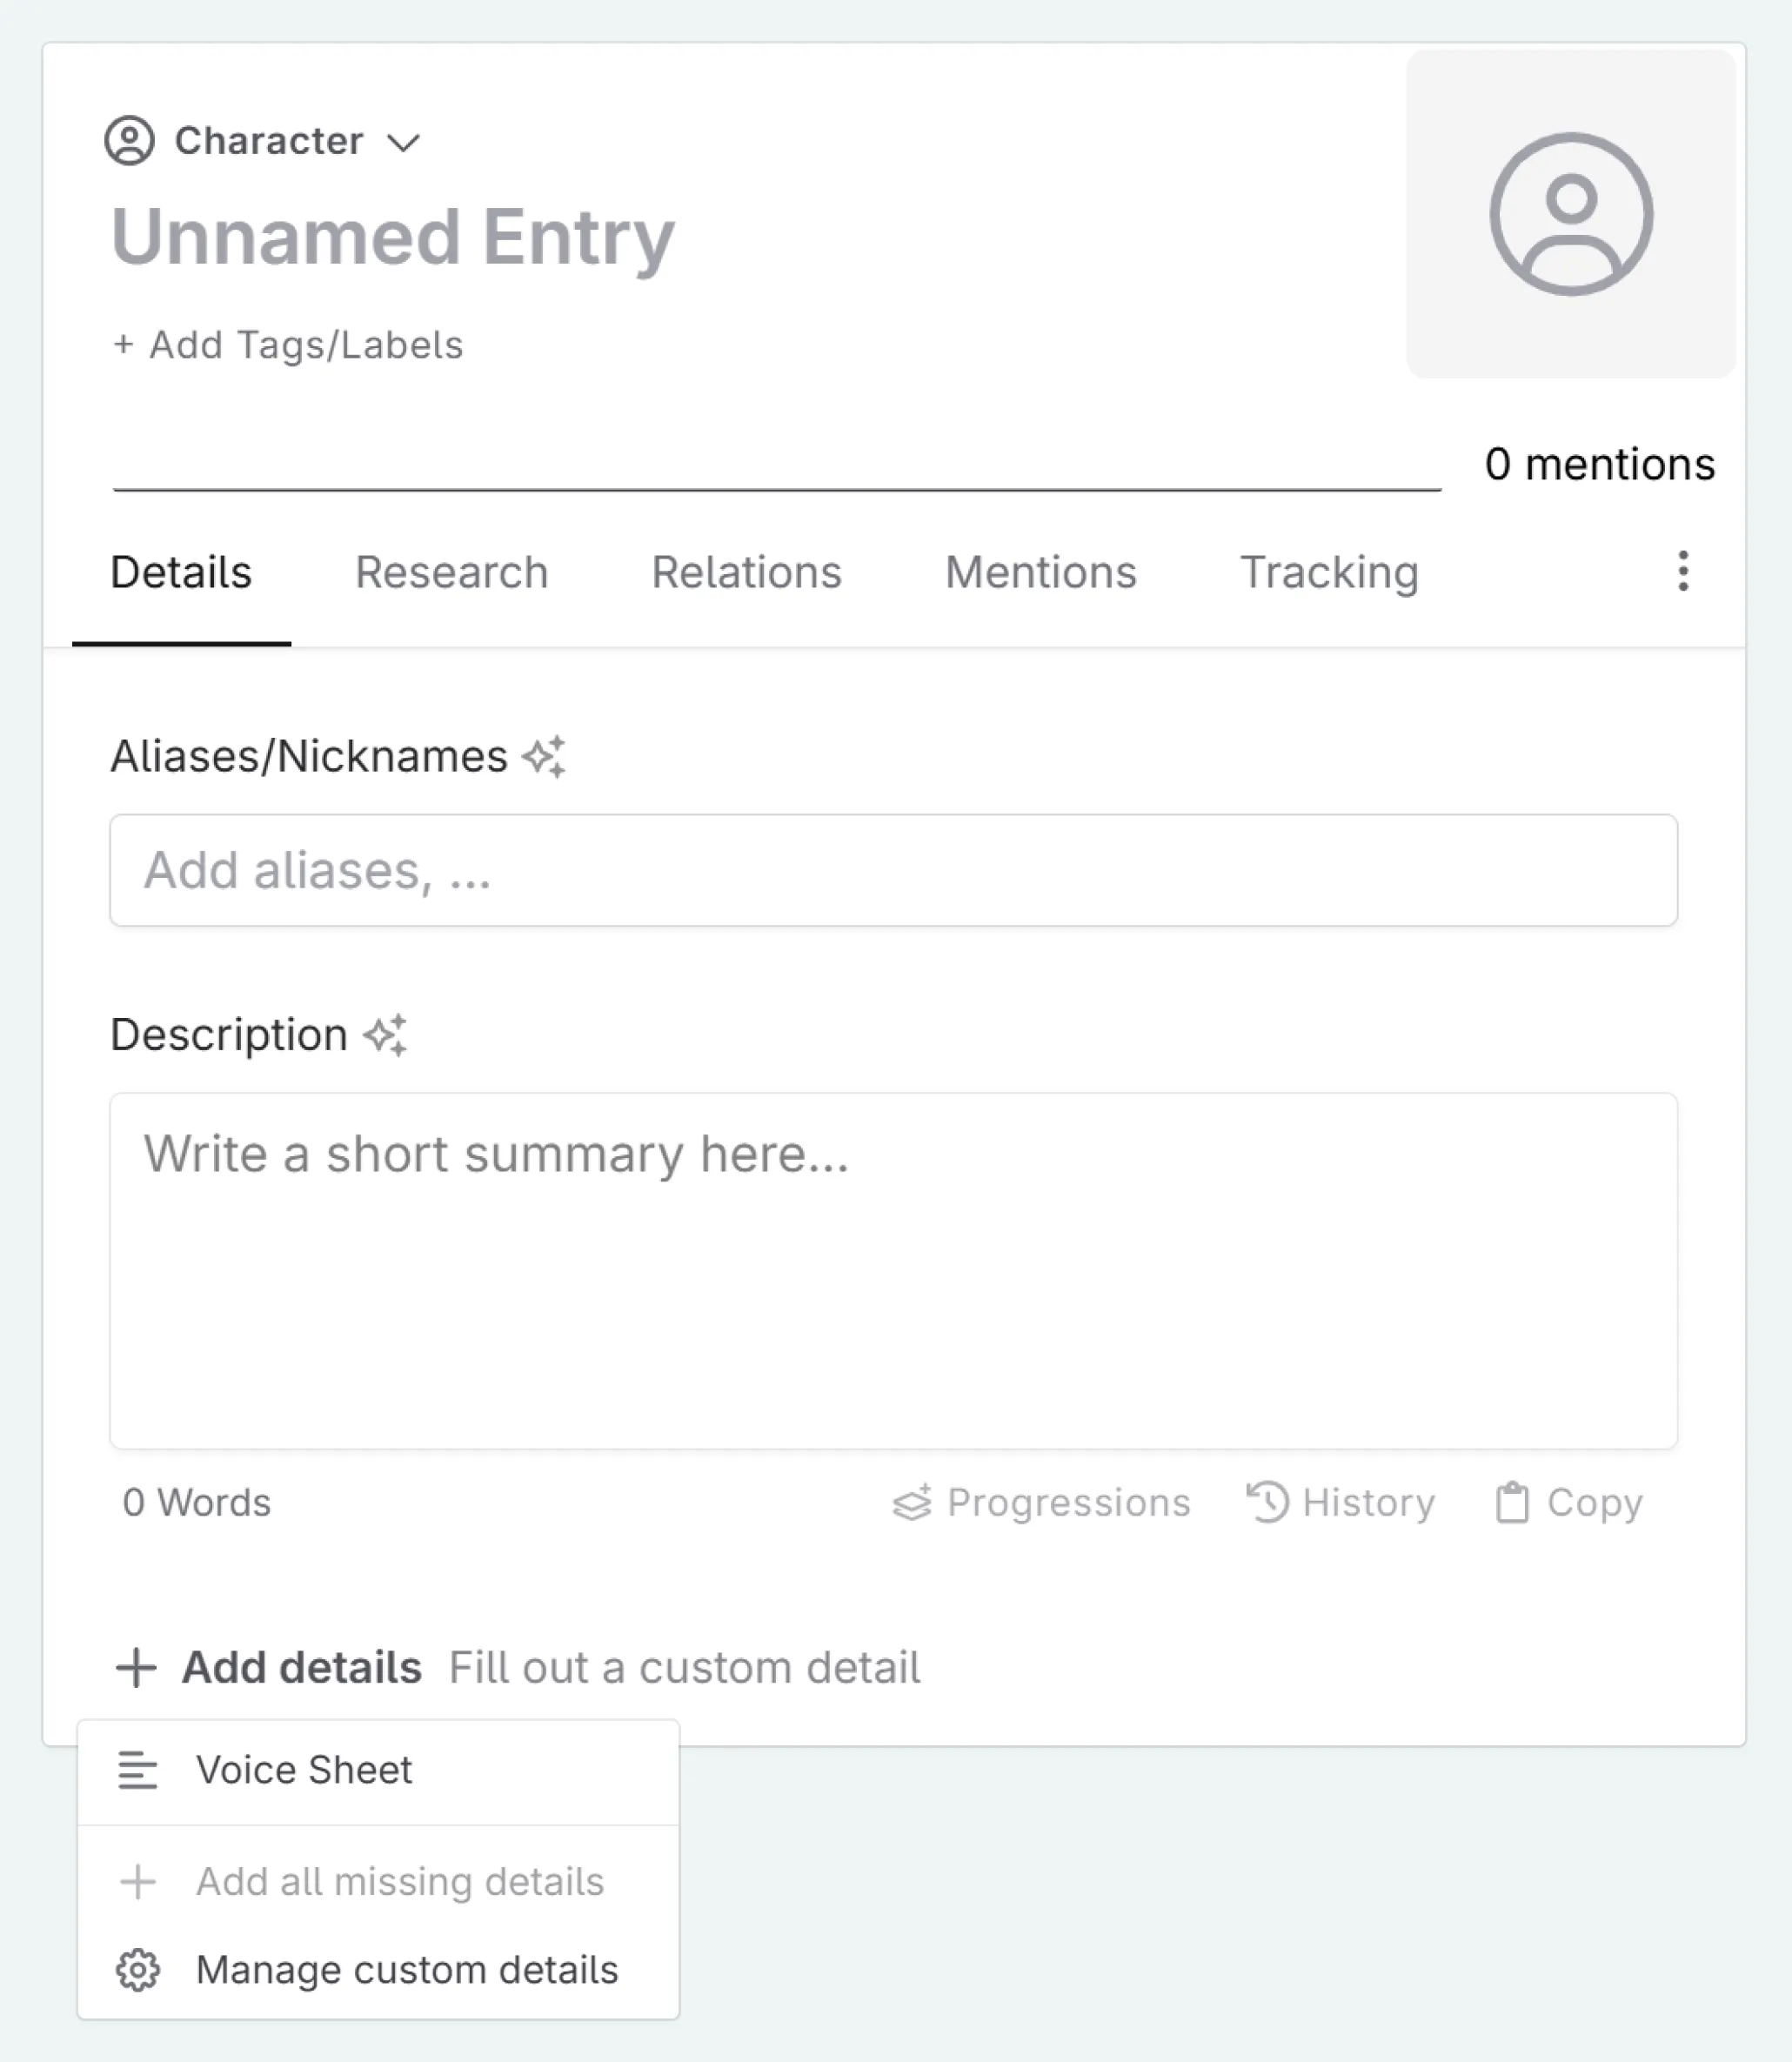The width and height of the screenshot is (1792, 2062).
Task: Copy the description text
Action: [x=1566, y=1502]
